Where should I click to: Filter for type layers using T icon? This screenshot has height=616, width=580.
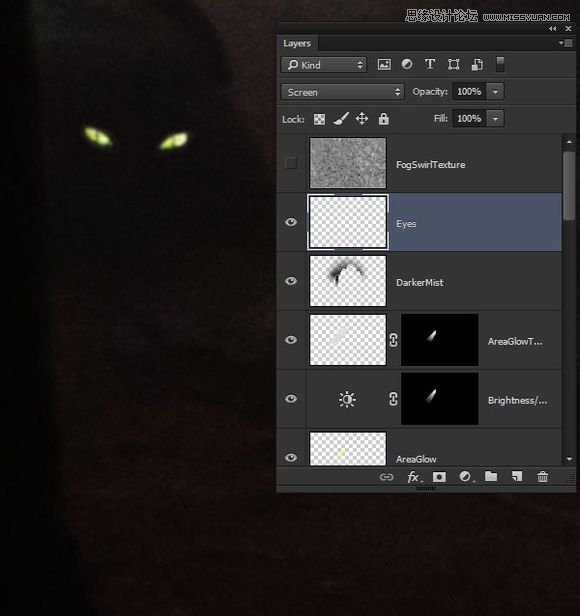coord(430,64)
